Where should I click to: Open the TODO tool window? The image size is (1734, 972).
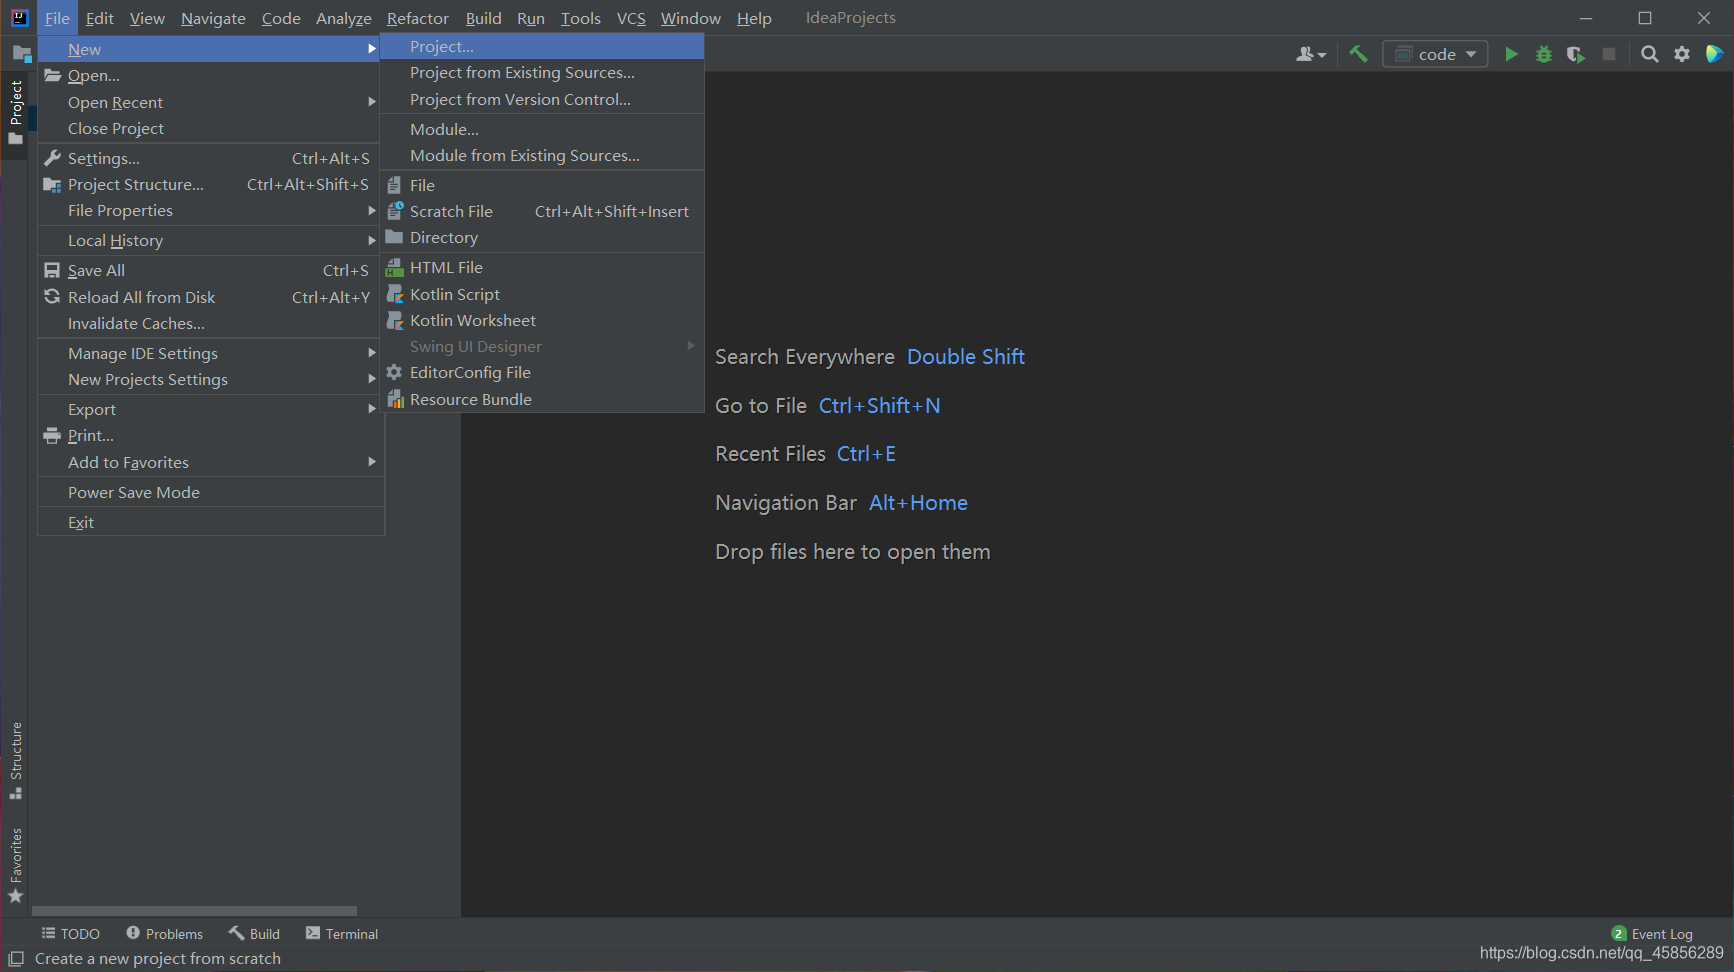(x=70, y=933)
